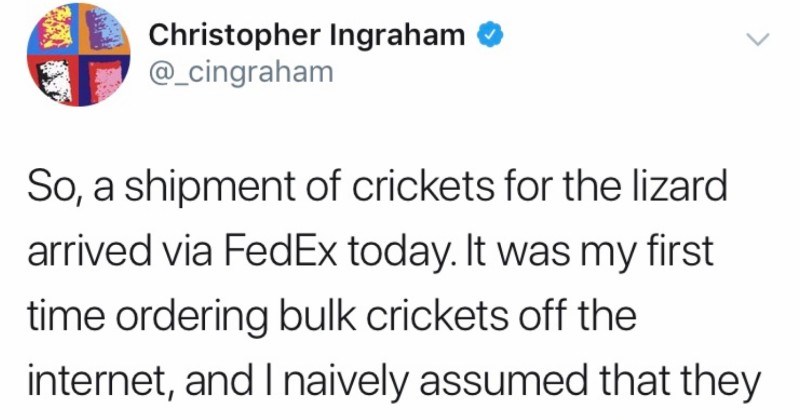800x420 pixels.
Task: Click the purple pop-tart on orange avatar quadrant
Action: click(105, 29)
